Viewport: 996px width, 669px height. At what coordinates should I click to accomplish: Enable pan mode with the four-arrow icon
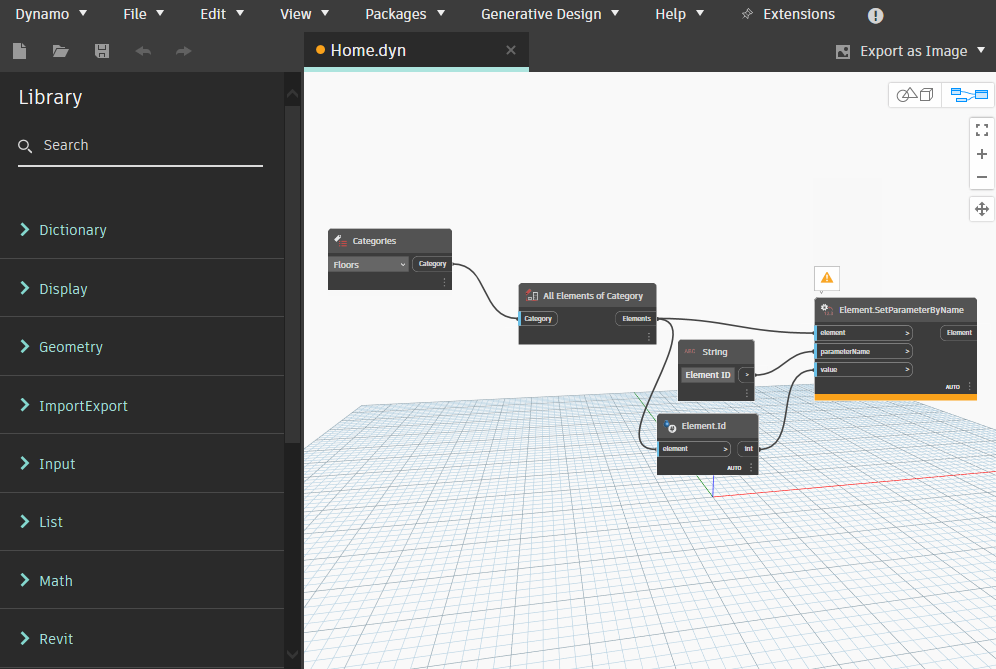[981, 209]
